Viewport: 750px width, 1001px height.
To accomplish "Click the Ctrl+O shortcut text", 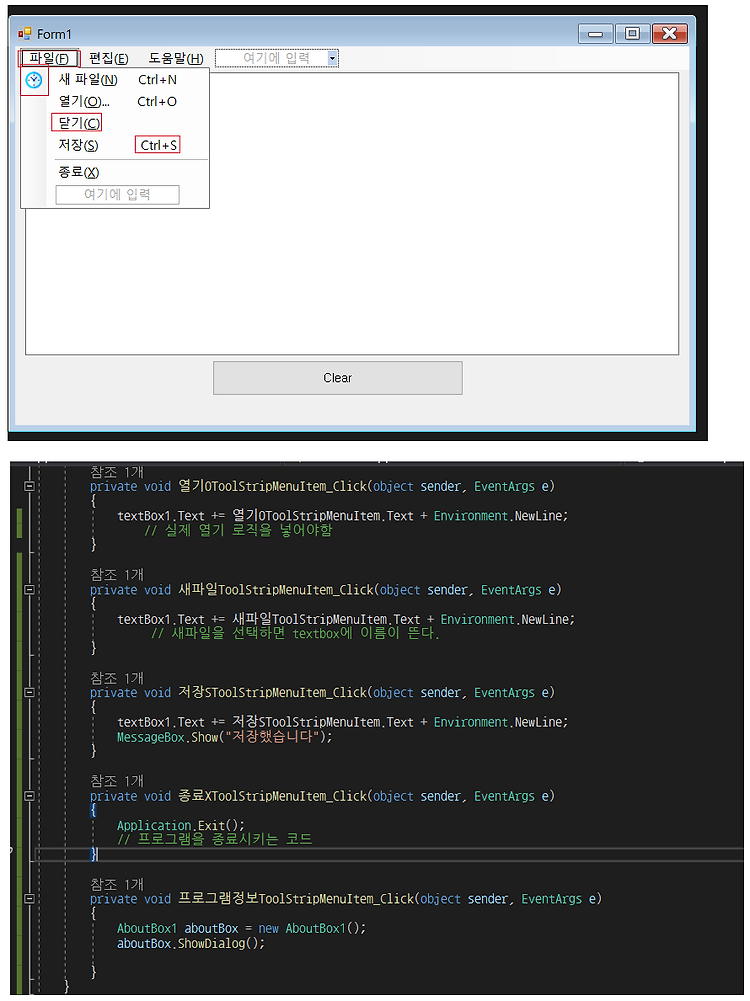I will coord(157,102).
